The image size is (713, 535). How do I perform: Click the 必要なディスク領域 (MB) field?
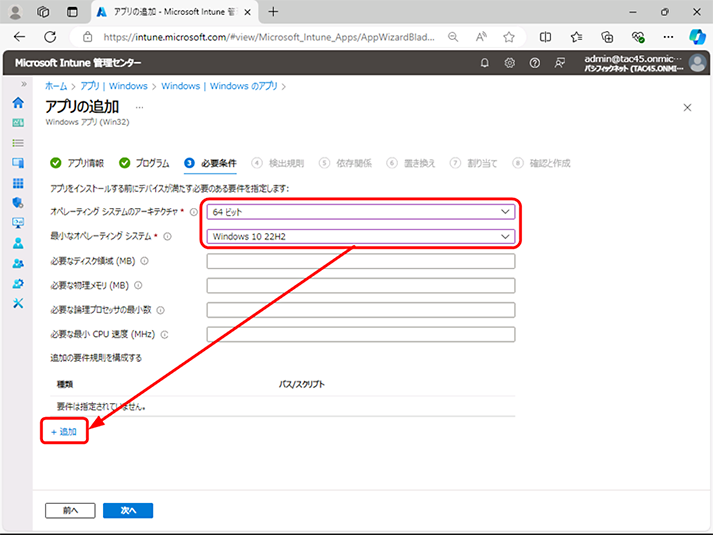tap(361, 261)
